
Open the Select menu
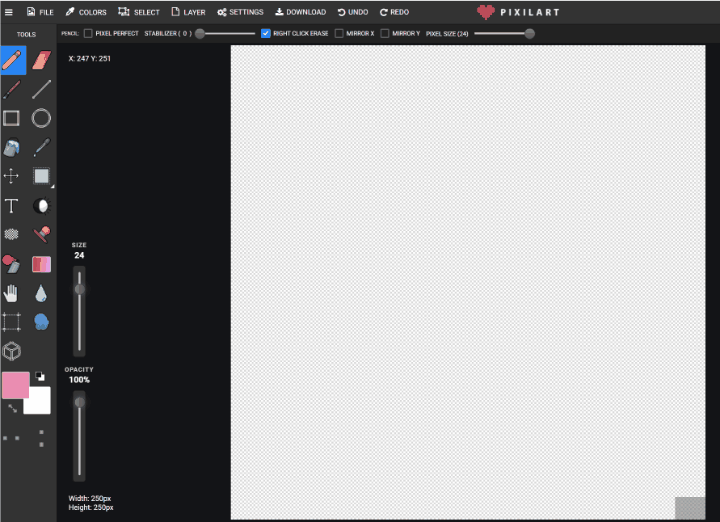click(x=139, y=12)
